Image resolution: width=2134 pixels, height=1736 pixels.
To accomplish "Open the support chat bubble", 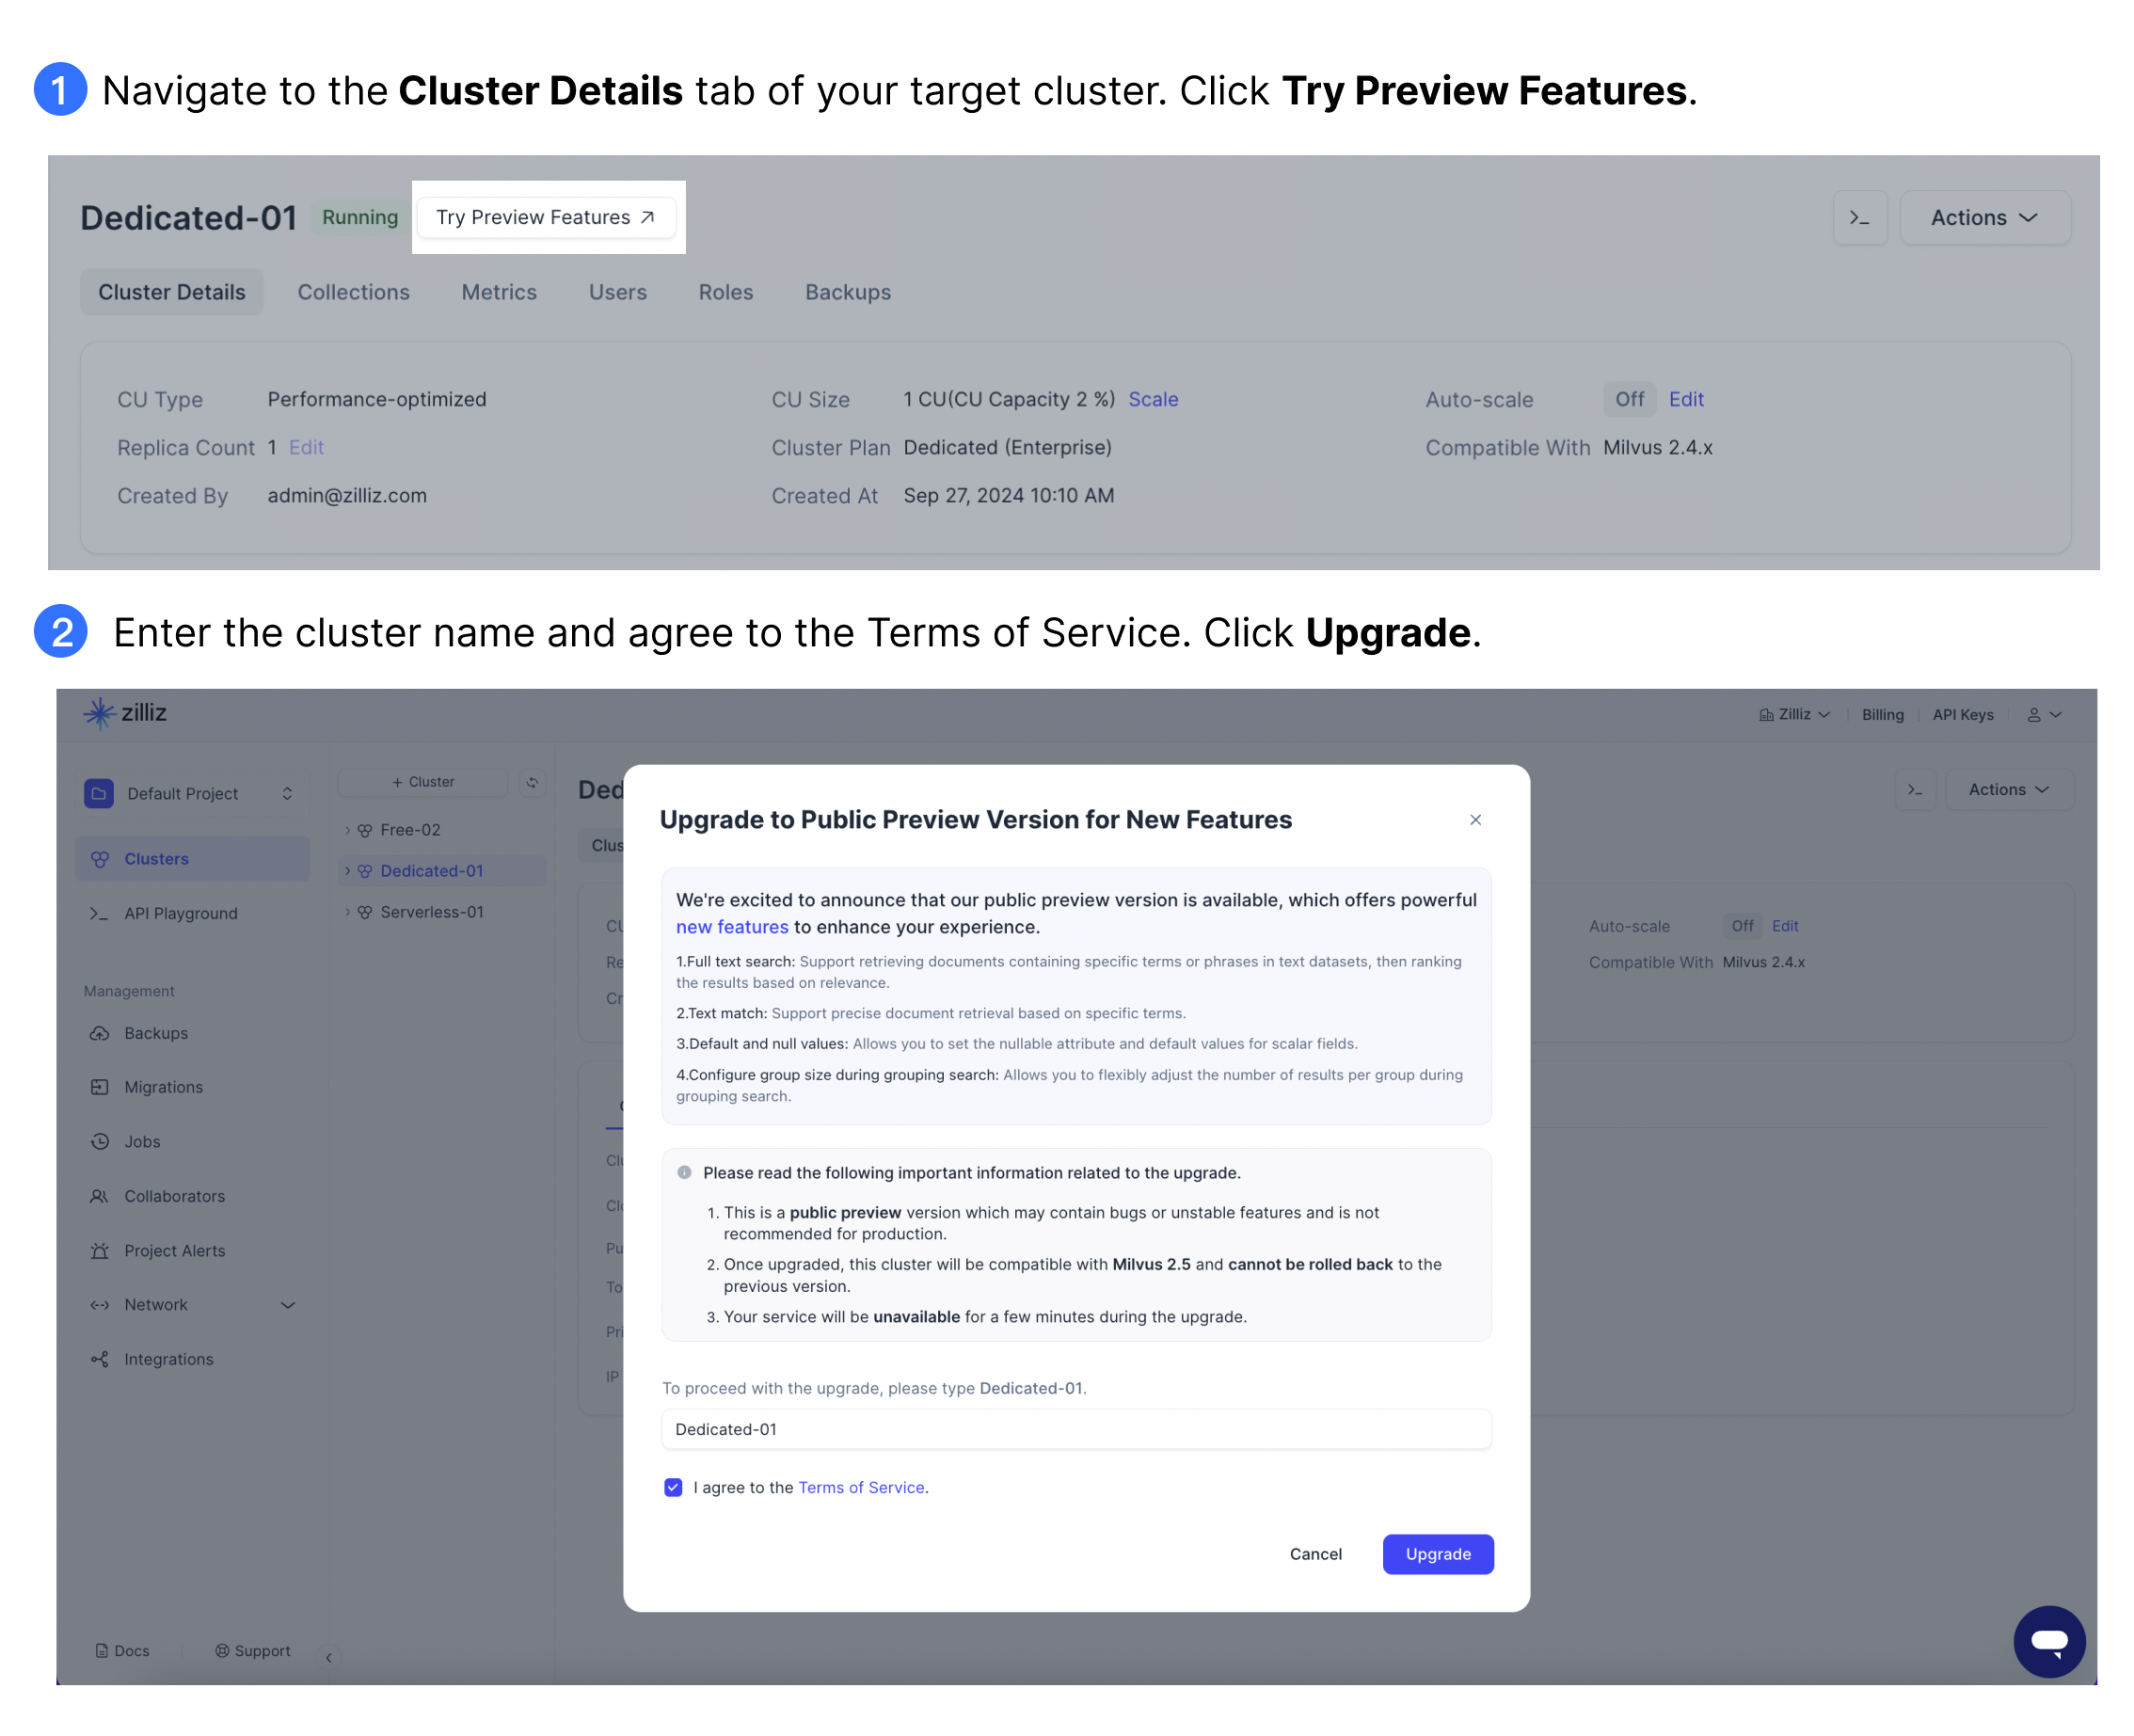I will pos(2049,1641).
